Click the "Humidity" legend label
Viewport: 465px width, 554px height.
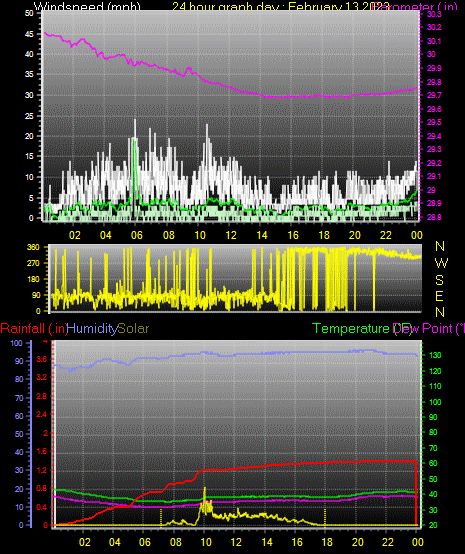pyautogui.click(x=92, y=329)
